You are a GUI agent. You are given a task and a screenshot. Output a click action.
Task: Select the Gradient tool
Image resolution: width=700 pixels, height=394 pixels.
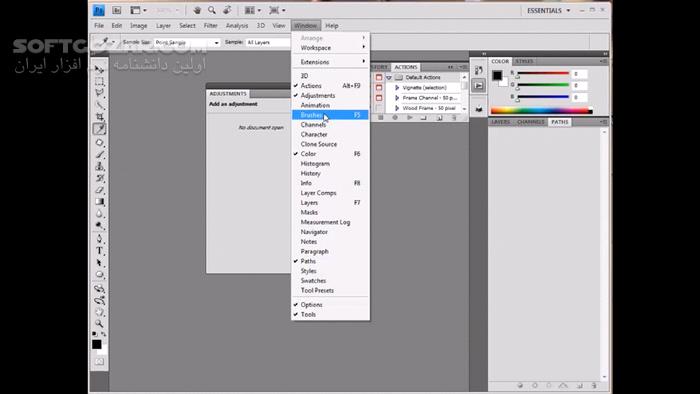pos(99,202)
